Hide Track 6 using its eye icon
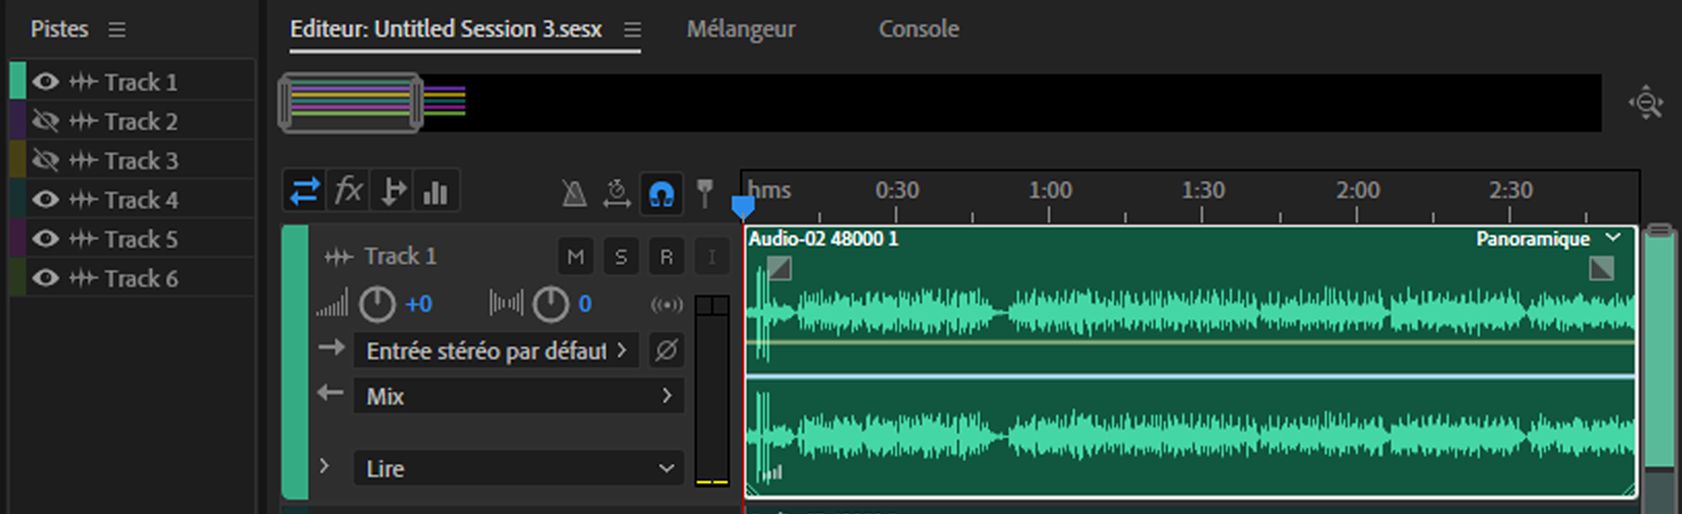This screenshot has height=514, width=1682. tap(45, 278)
